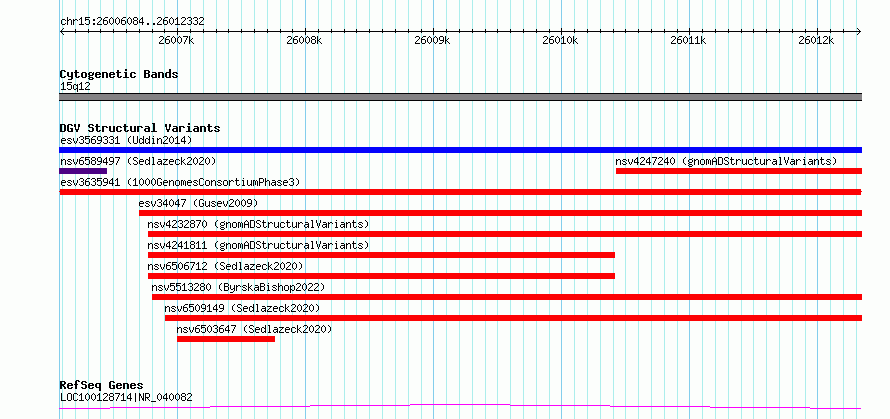
Task: Open the esv34047 (Gusev2009) label
Action: 198,203
